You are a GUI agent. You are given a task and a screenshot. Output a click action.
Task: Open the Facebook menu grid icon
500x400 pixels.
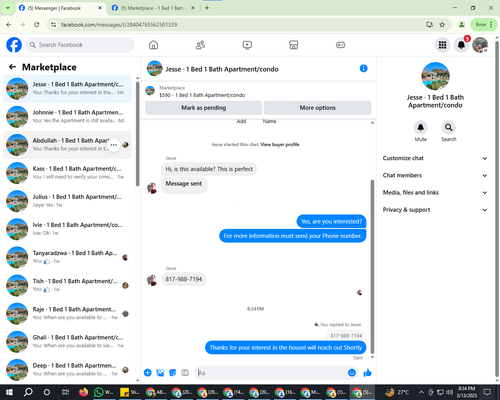coord(442,45)
